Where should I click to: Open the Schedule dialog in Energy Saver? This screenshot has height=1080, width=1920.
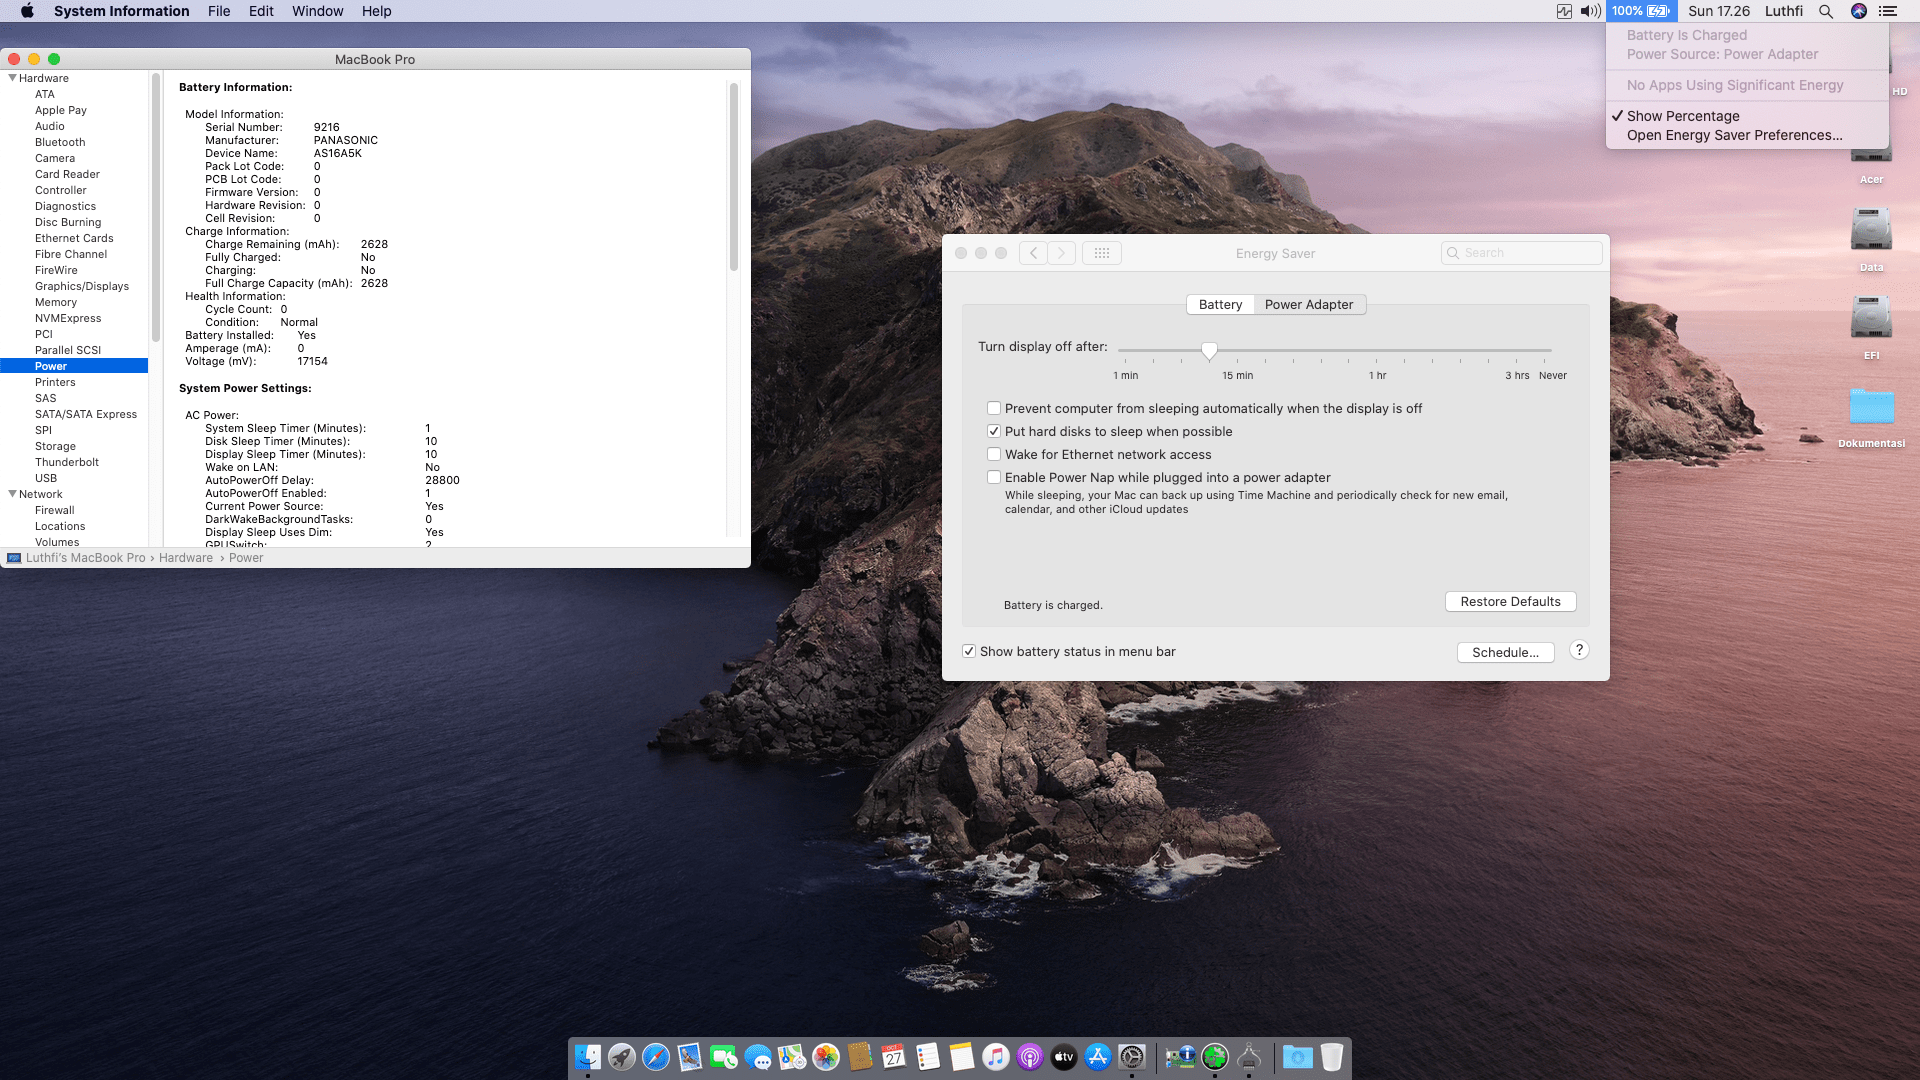[1505, 651]
